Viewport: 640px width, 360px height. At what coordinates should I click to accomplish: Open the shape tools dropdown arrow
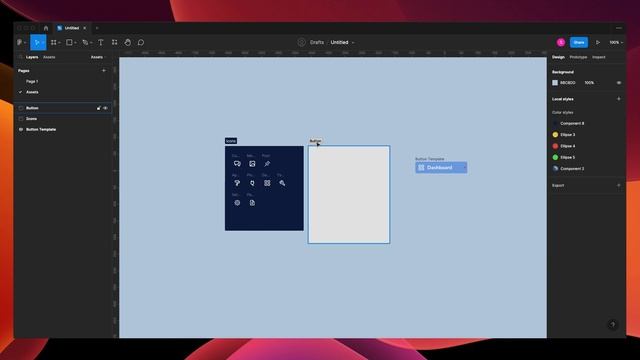click(76, 43)
